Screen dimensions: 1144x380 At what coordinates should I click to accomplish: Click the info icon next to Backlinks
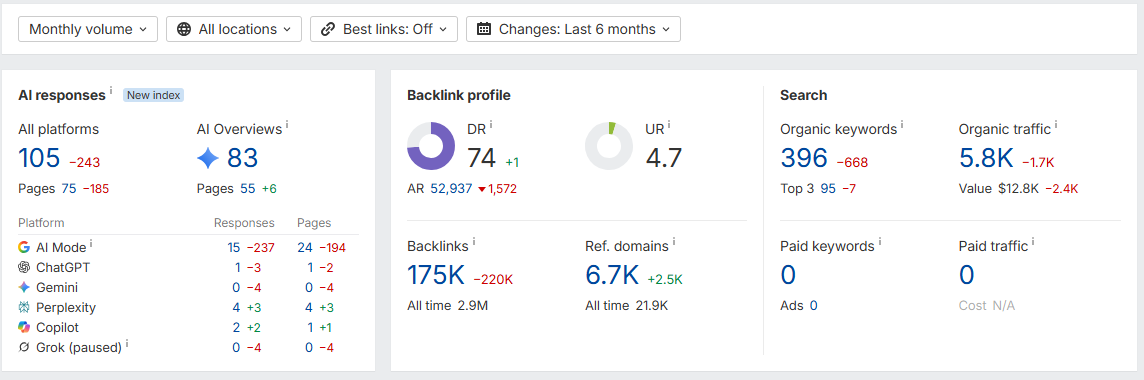click(x=474, y=242)
